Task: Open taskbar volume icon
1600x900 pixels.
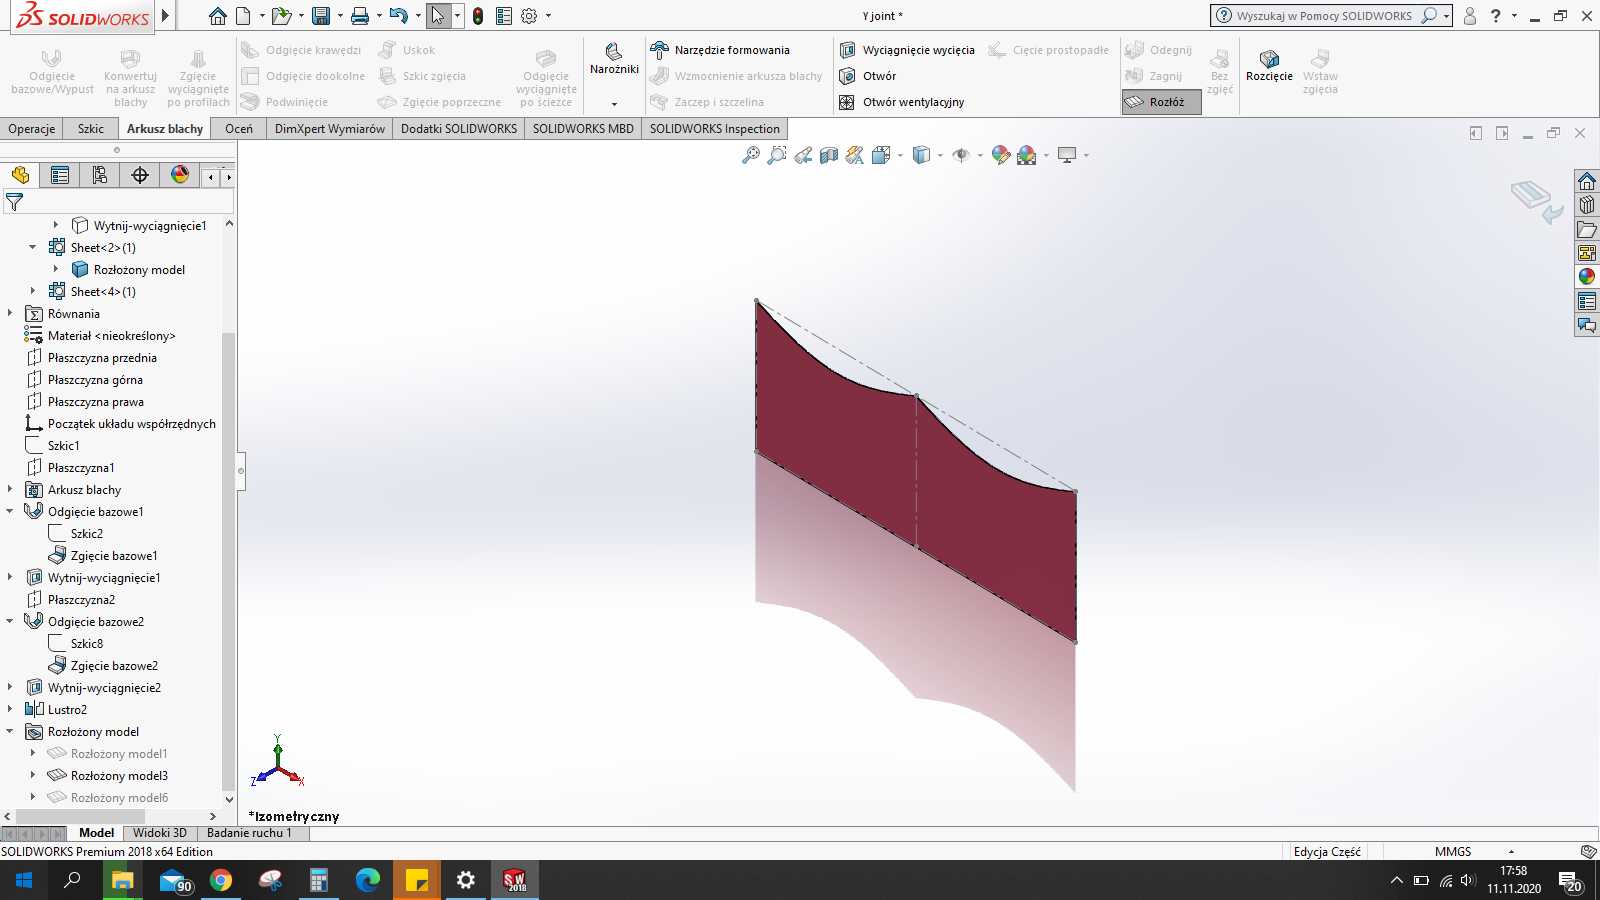Action: click(1467, 881)
